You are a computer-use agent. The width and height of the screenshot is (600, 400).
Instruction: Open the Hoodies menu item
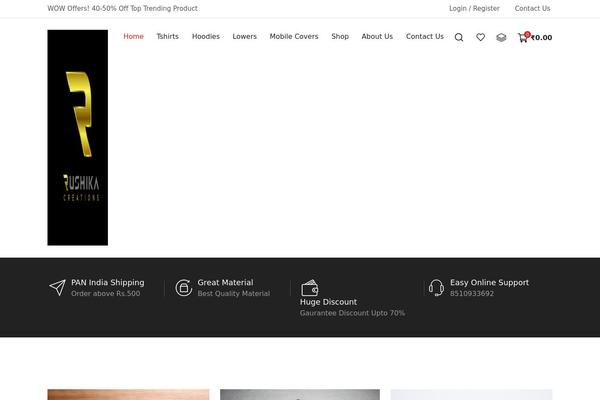206,36
